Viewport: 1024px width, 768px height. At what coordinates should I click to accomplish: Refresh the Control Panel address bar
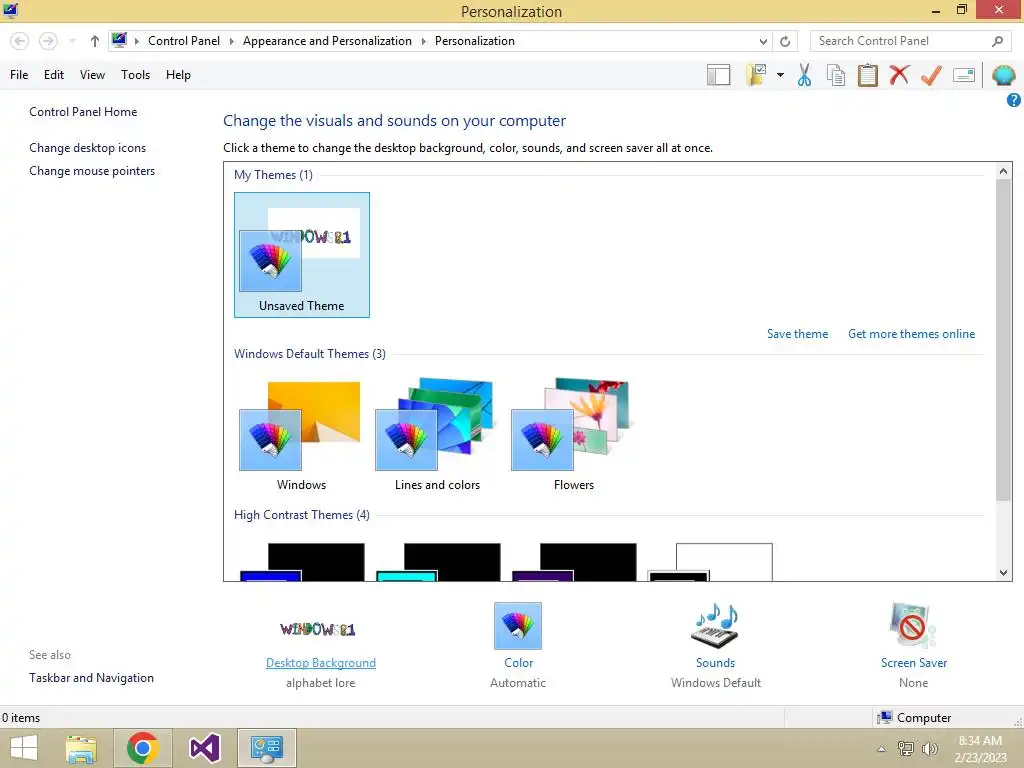point(785,41)
